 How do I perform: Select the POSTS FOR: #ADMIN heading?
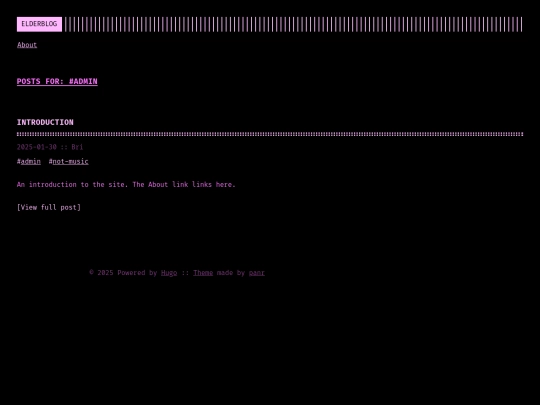pyautogui.click(x=57, y=82)
